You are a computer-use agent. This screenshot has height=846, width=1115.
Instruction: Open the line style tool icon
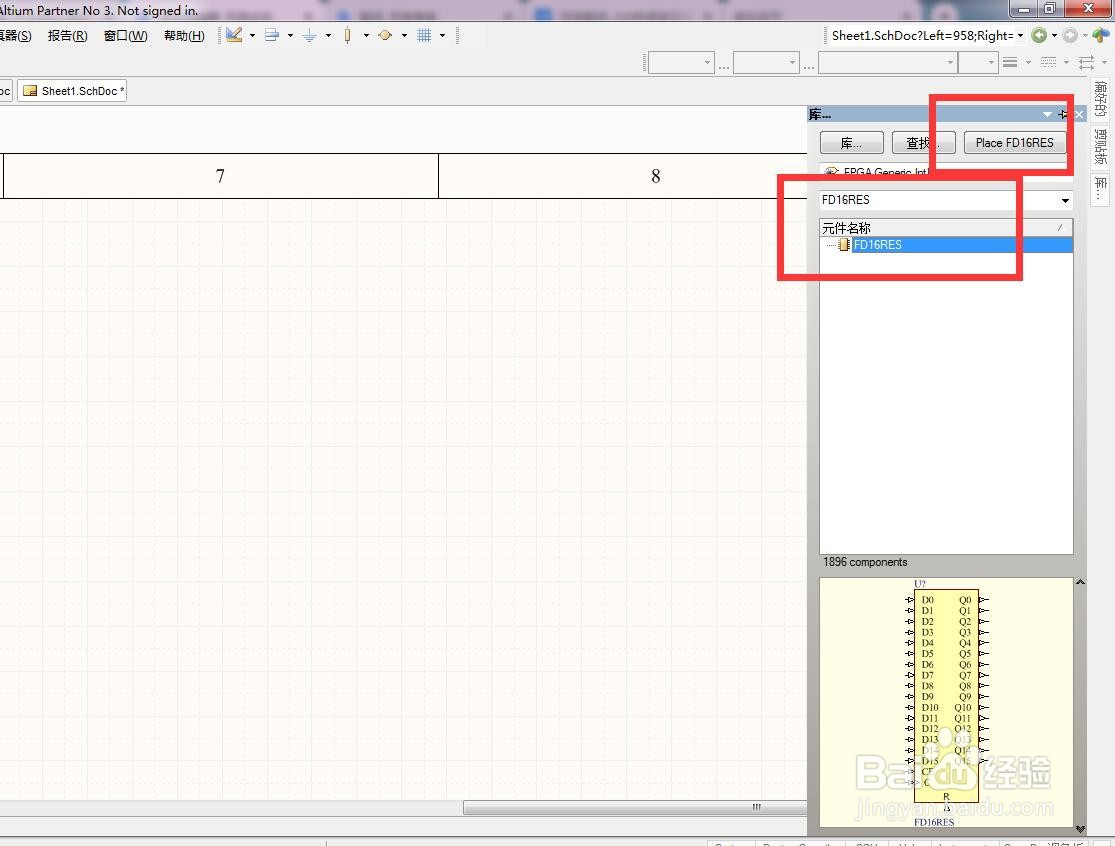pyautogui.click(x=1048, y=63)
